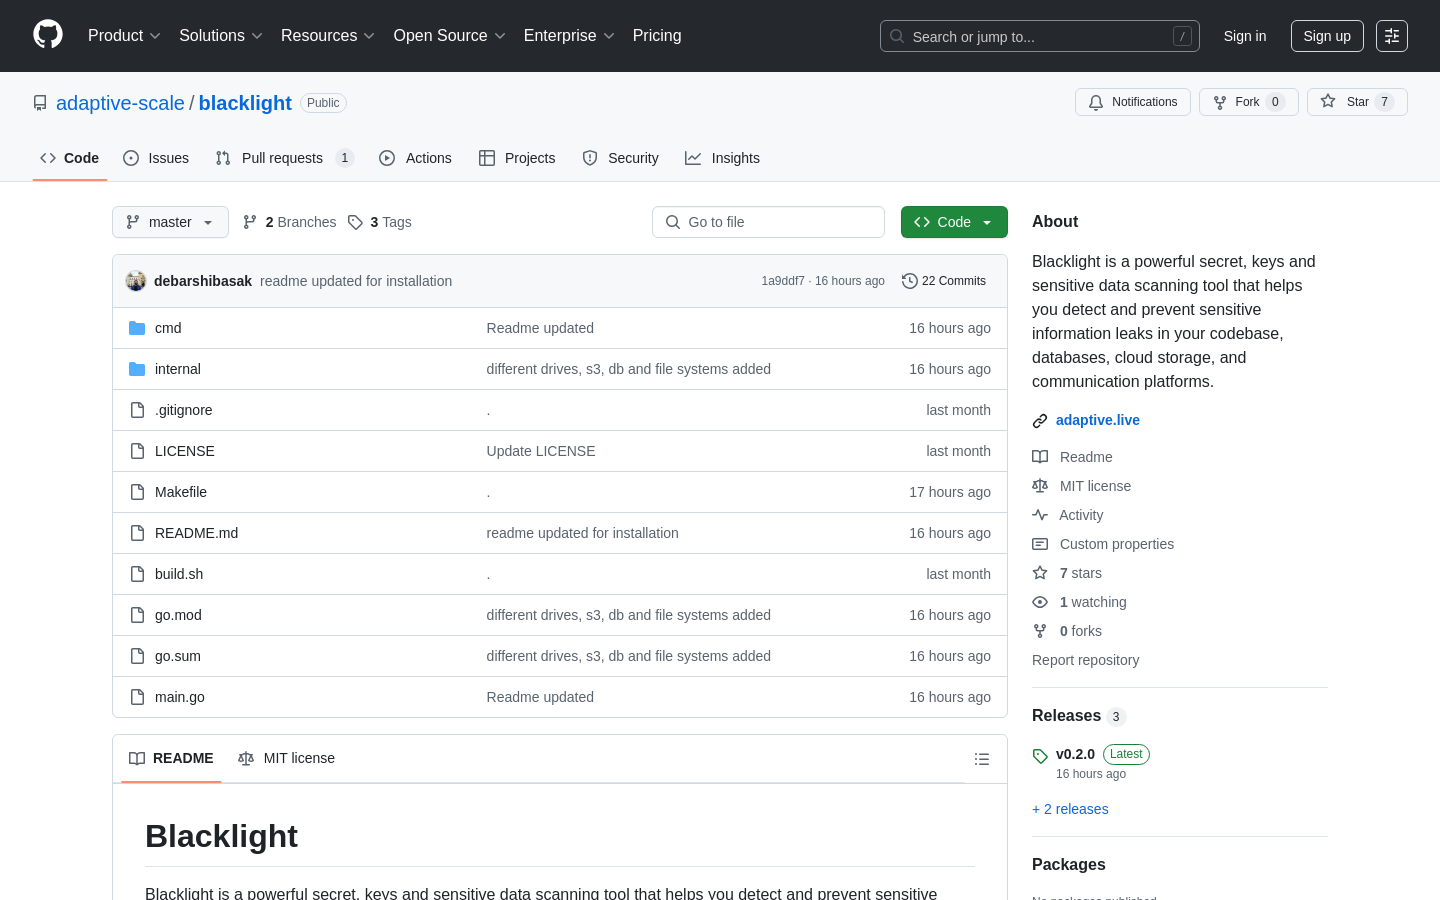Screen dimensions: 1440x900
Task: Open the master branch selector dropdown
Action: tap(170, 222)
